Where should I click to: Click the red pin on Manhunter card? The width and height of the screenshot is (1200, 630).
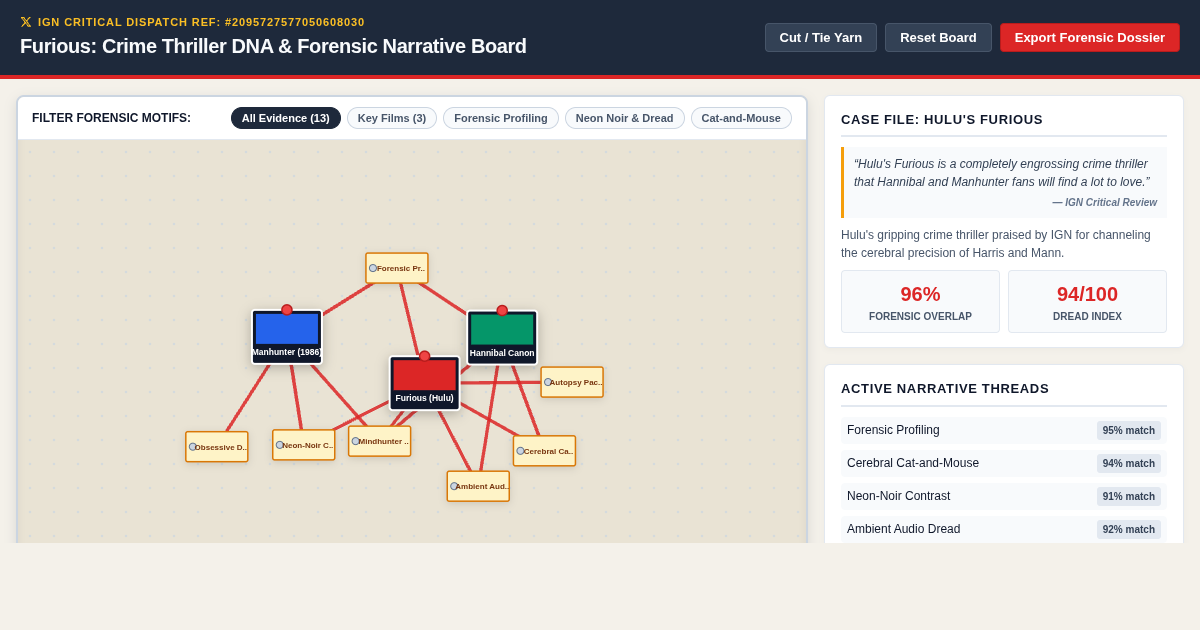coord(287,310)
